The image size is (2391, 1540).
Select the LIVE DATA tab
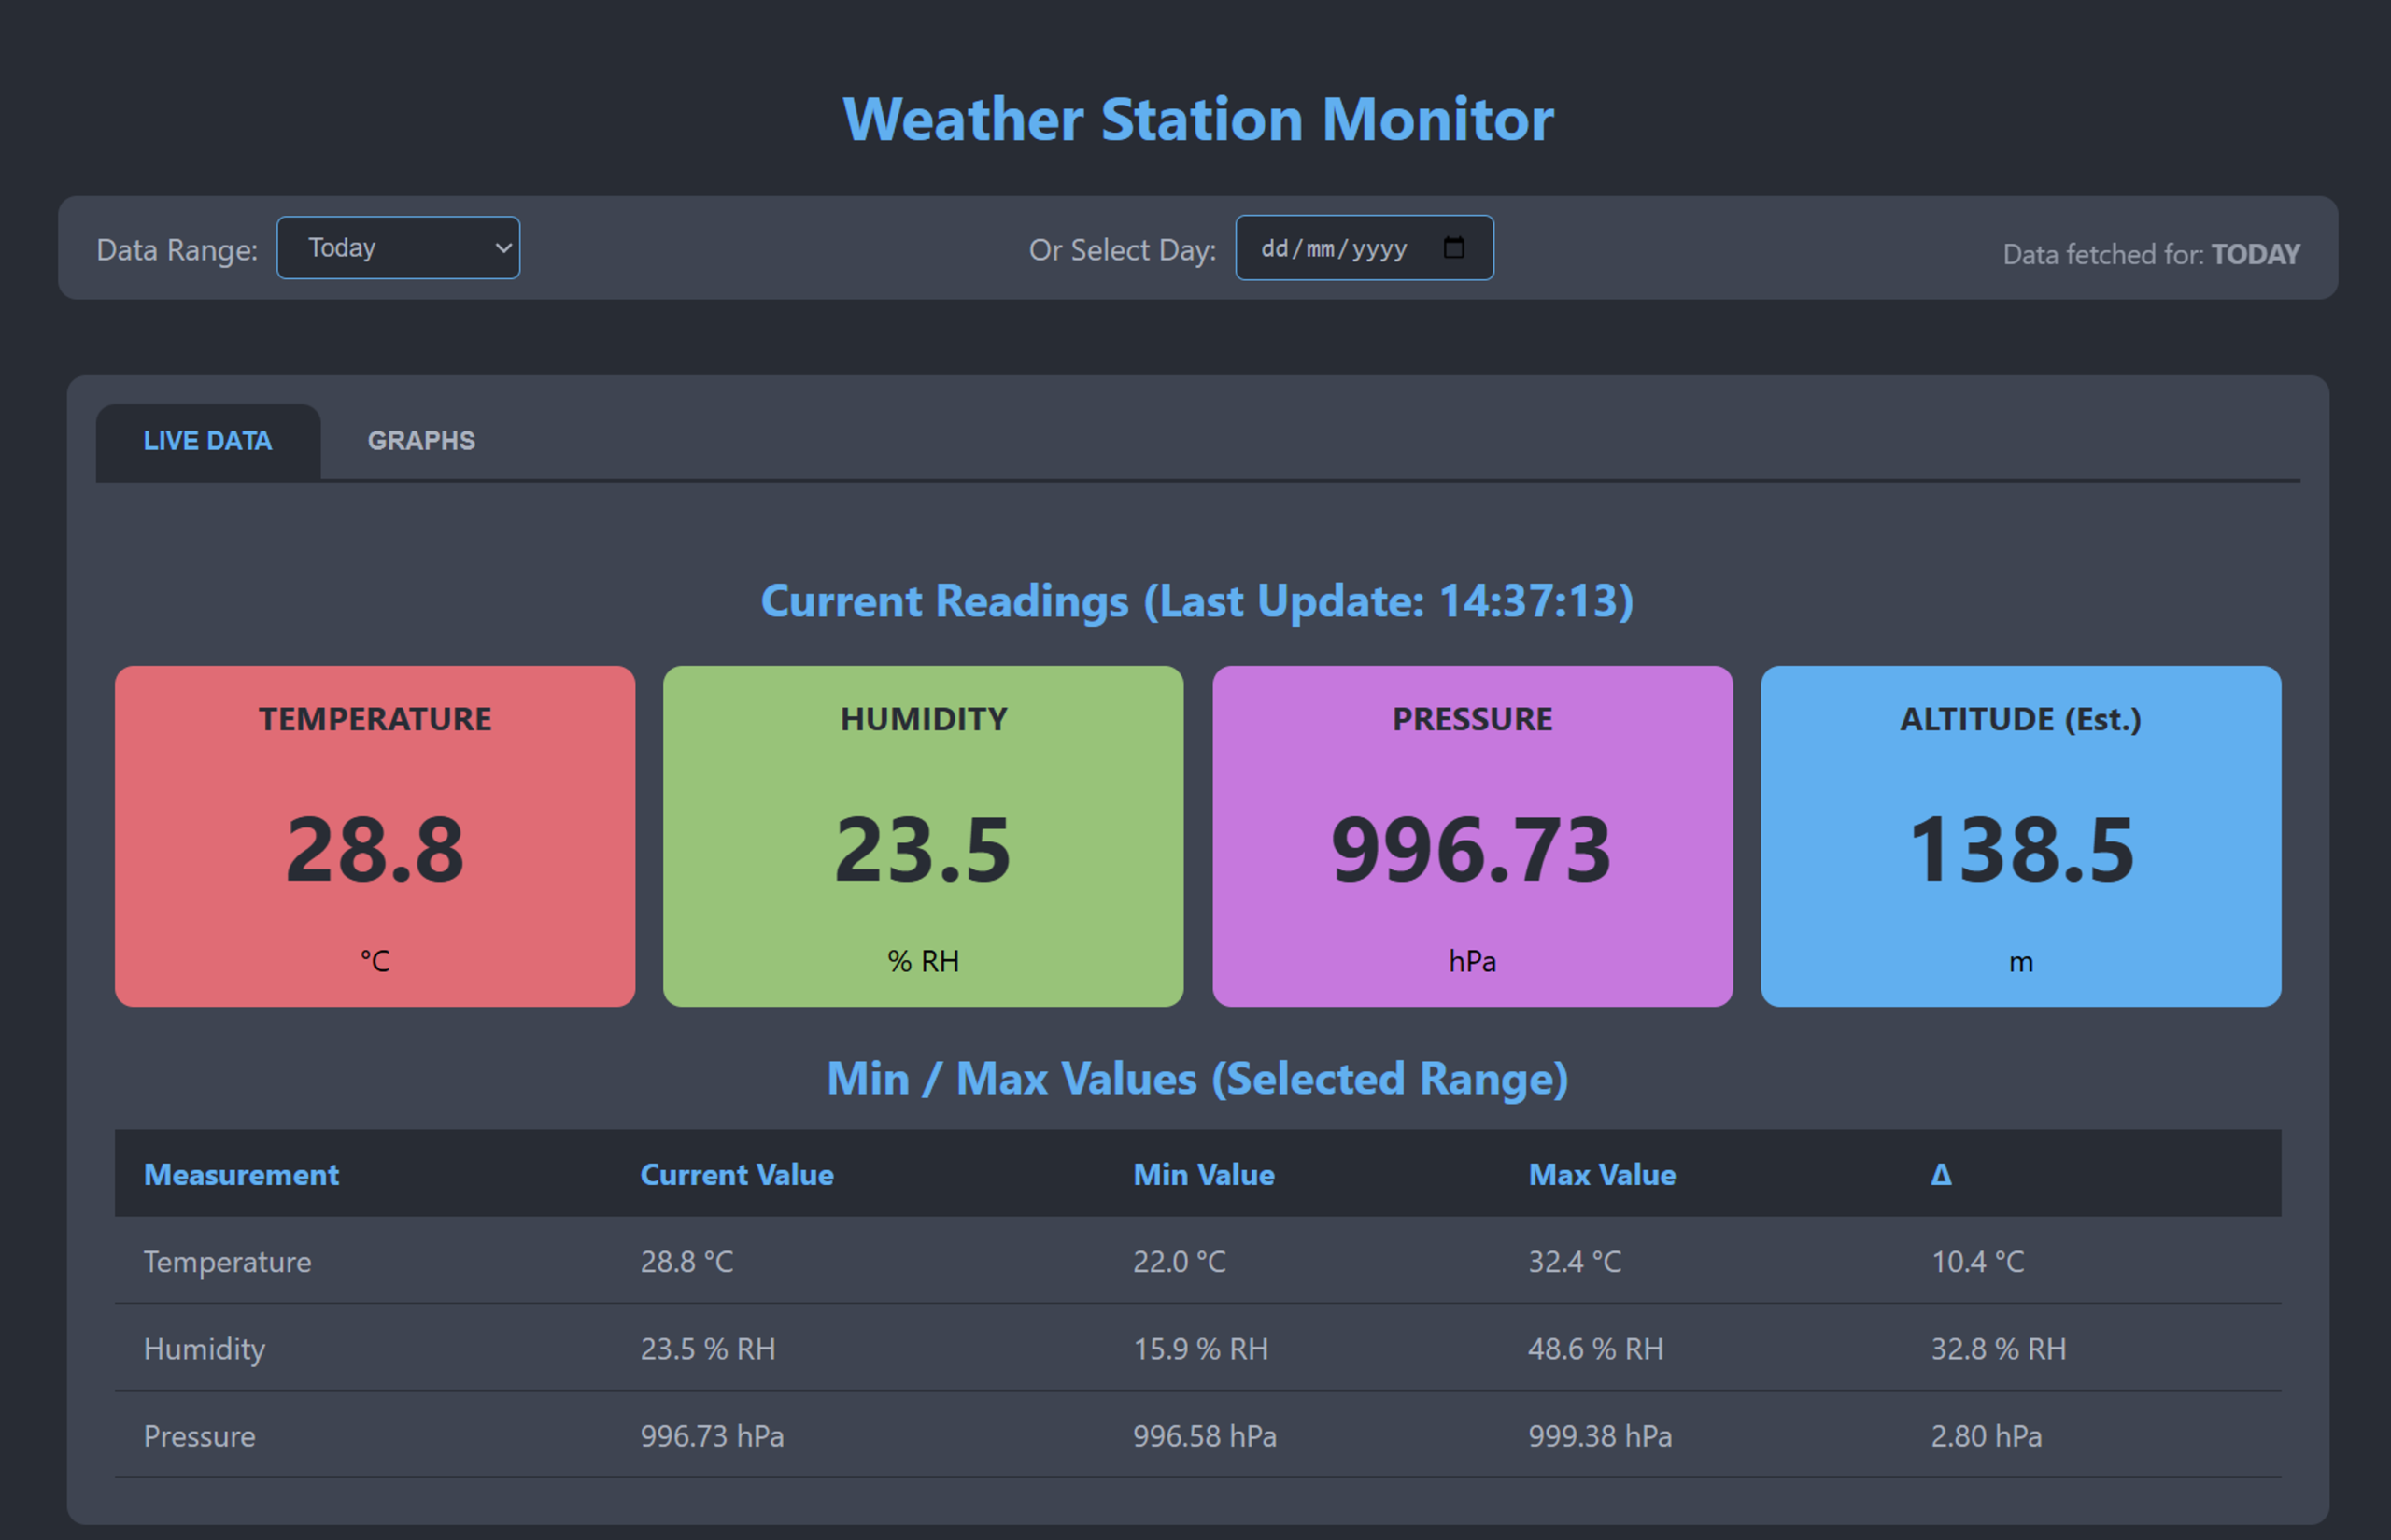(x=208, y=441)
